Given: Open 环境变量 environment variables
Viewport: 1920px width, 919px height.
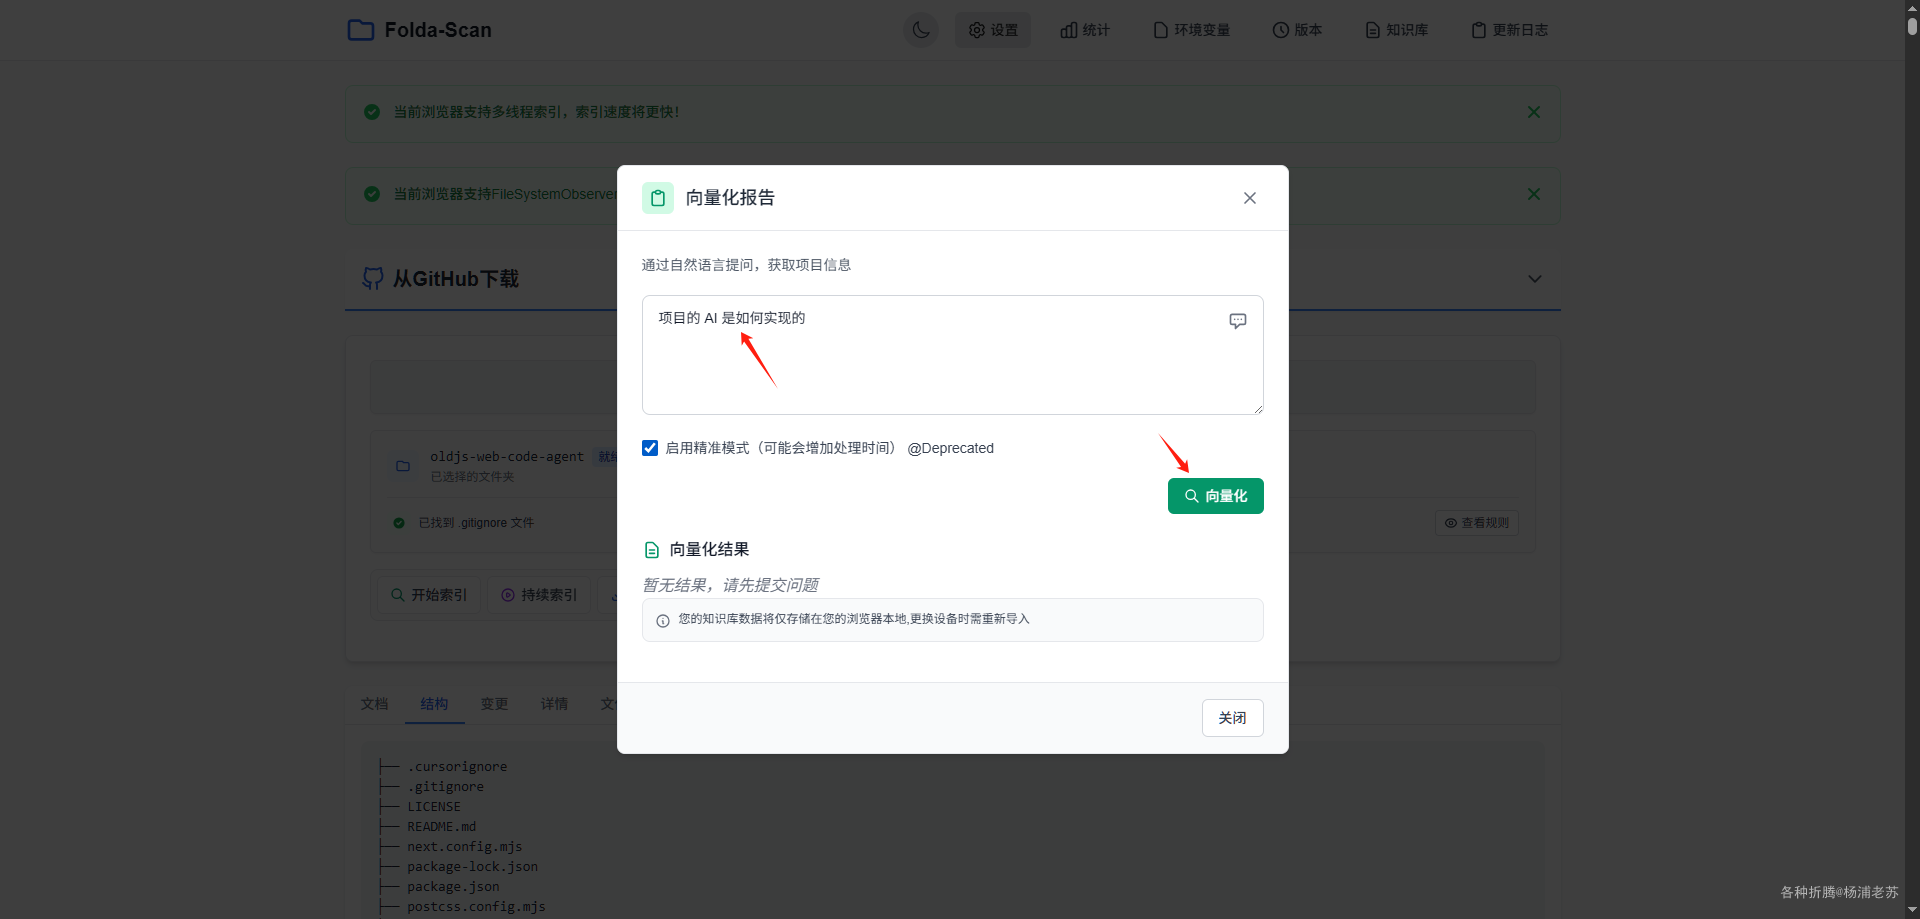Looking at the screenshot, I should tap(1192, 30).
